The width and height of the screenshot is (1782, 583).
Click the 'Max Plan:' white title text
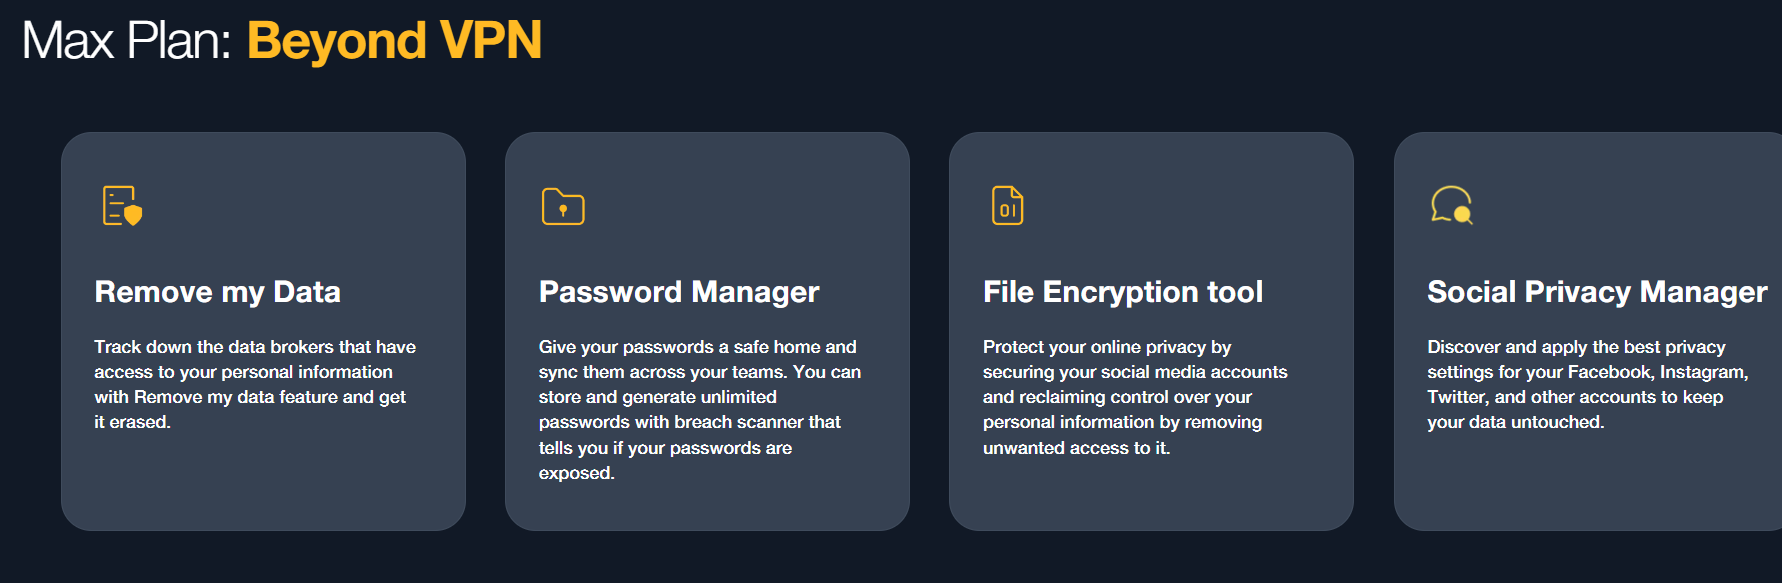(x=127, y=41)
